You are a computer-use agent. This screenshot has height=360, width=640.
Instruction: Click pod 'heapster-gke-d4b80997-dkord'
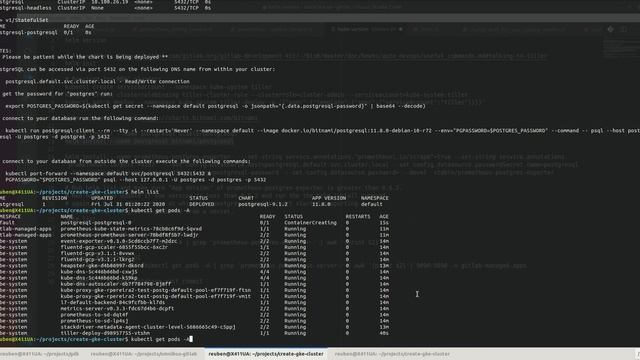[102, 266]
